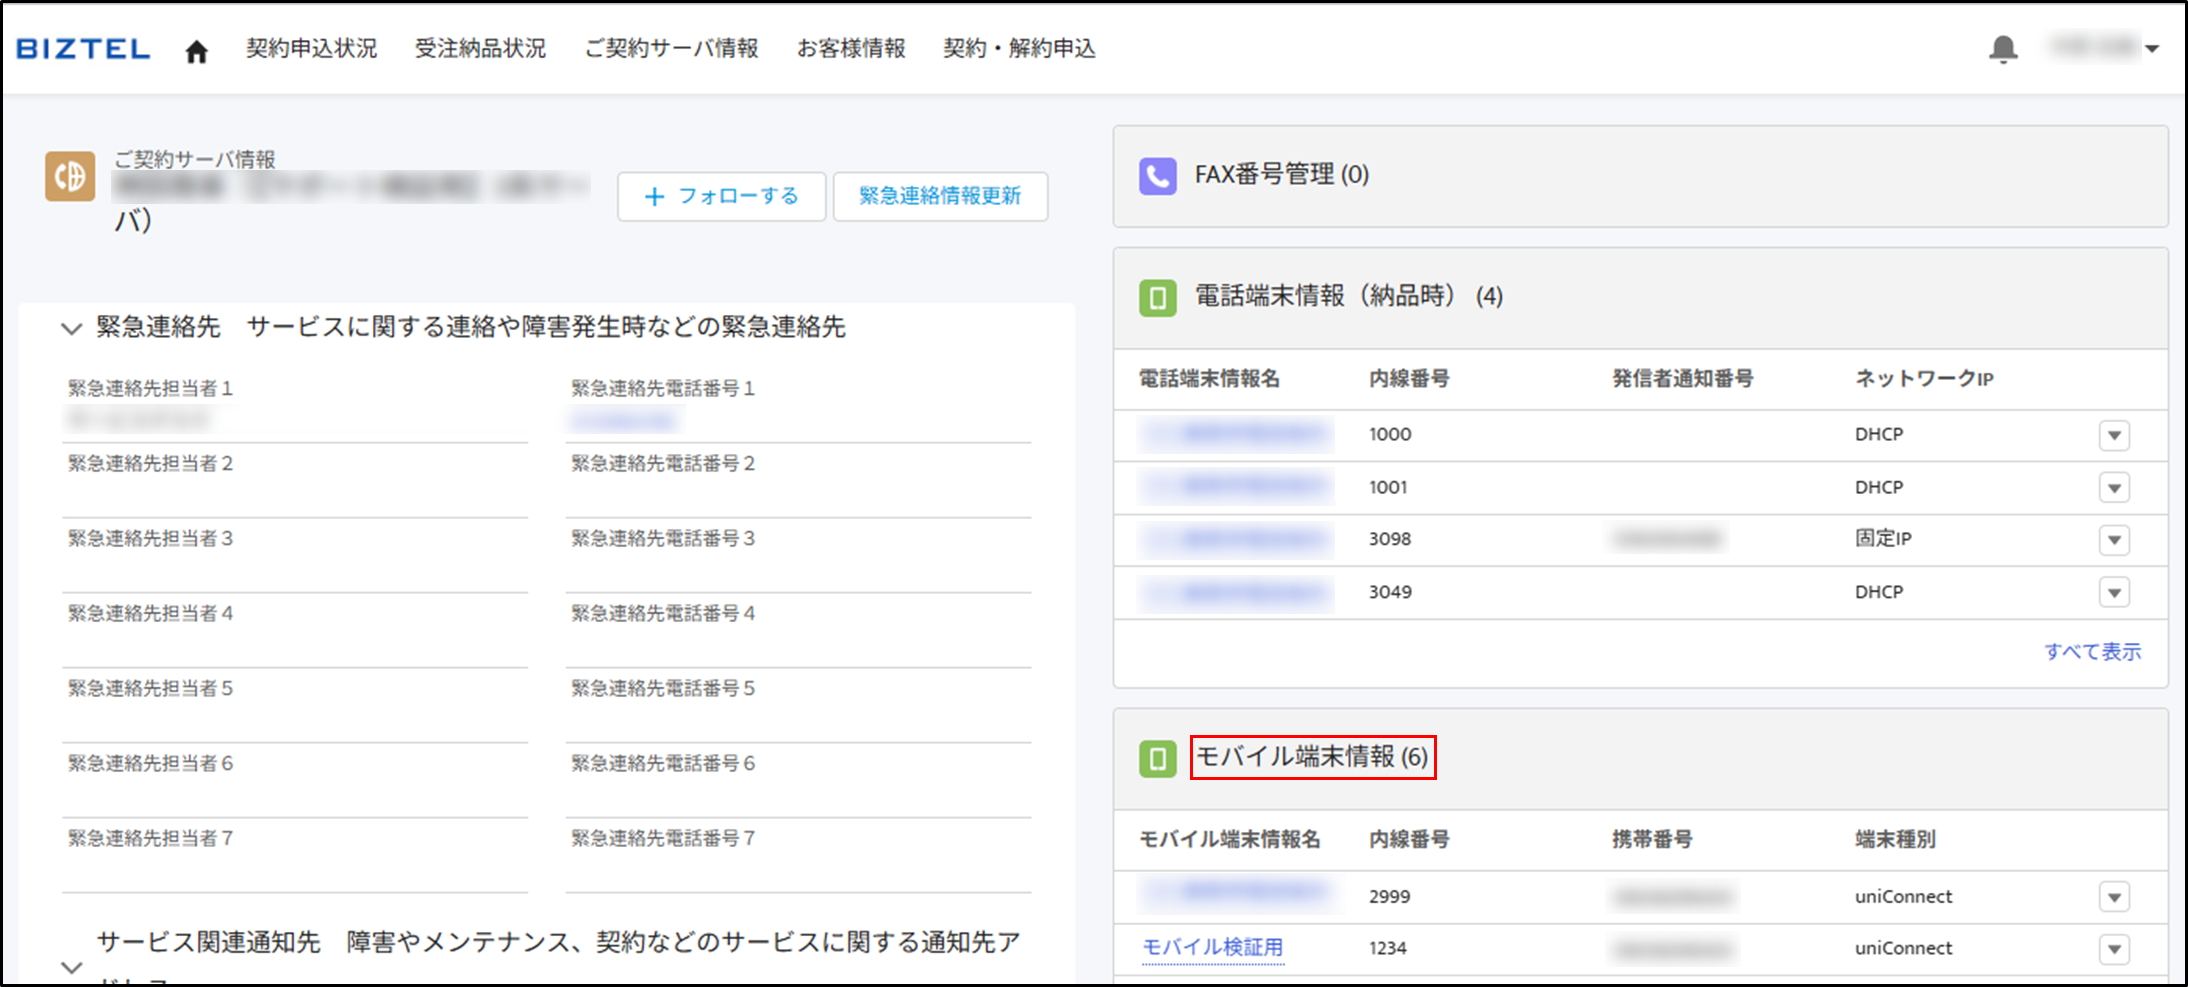The width and height of the screenshot is (2188, 987).
Task: Click the フォローする button
Action: click(721, 196)
